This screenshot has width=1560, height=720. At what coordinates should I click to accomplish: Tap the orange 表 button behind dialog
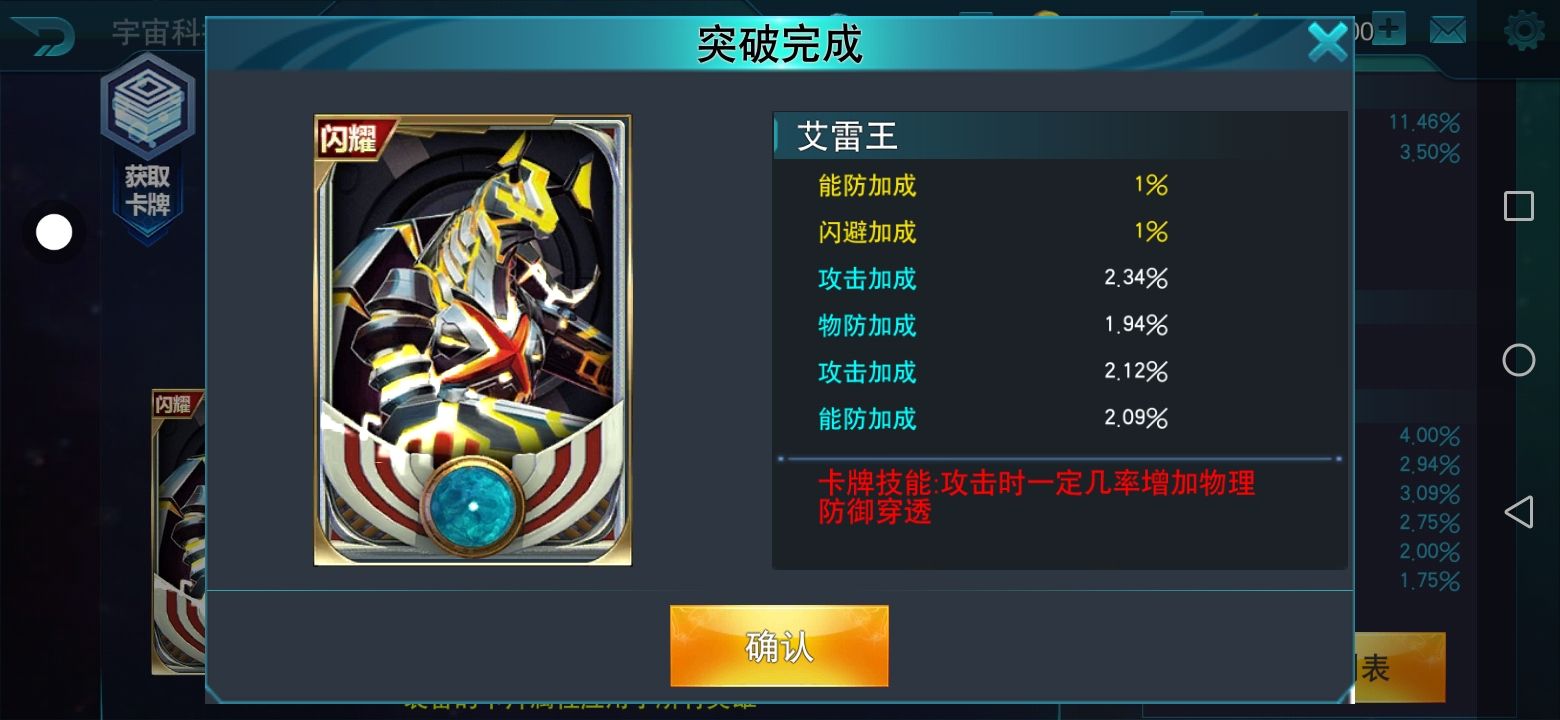pos(1398,668)
